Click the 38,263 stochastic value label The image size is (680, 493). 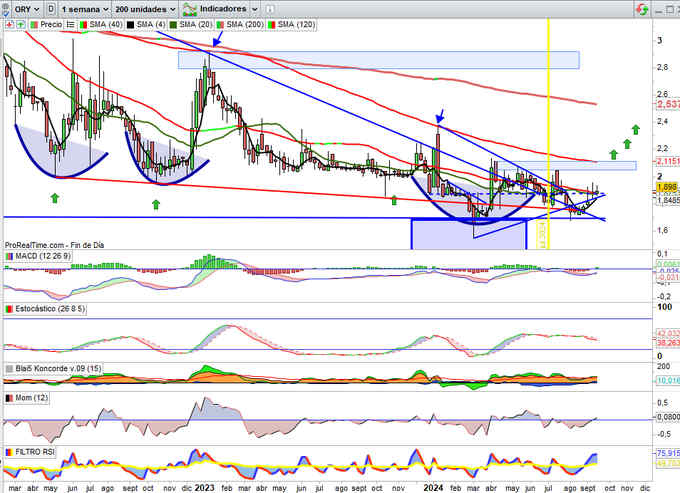click(x=668, y=343)
